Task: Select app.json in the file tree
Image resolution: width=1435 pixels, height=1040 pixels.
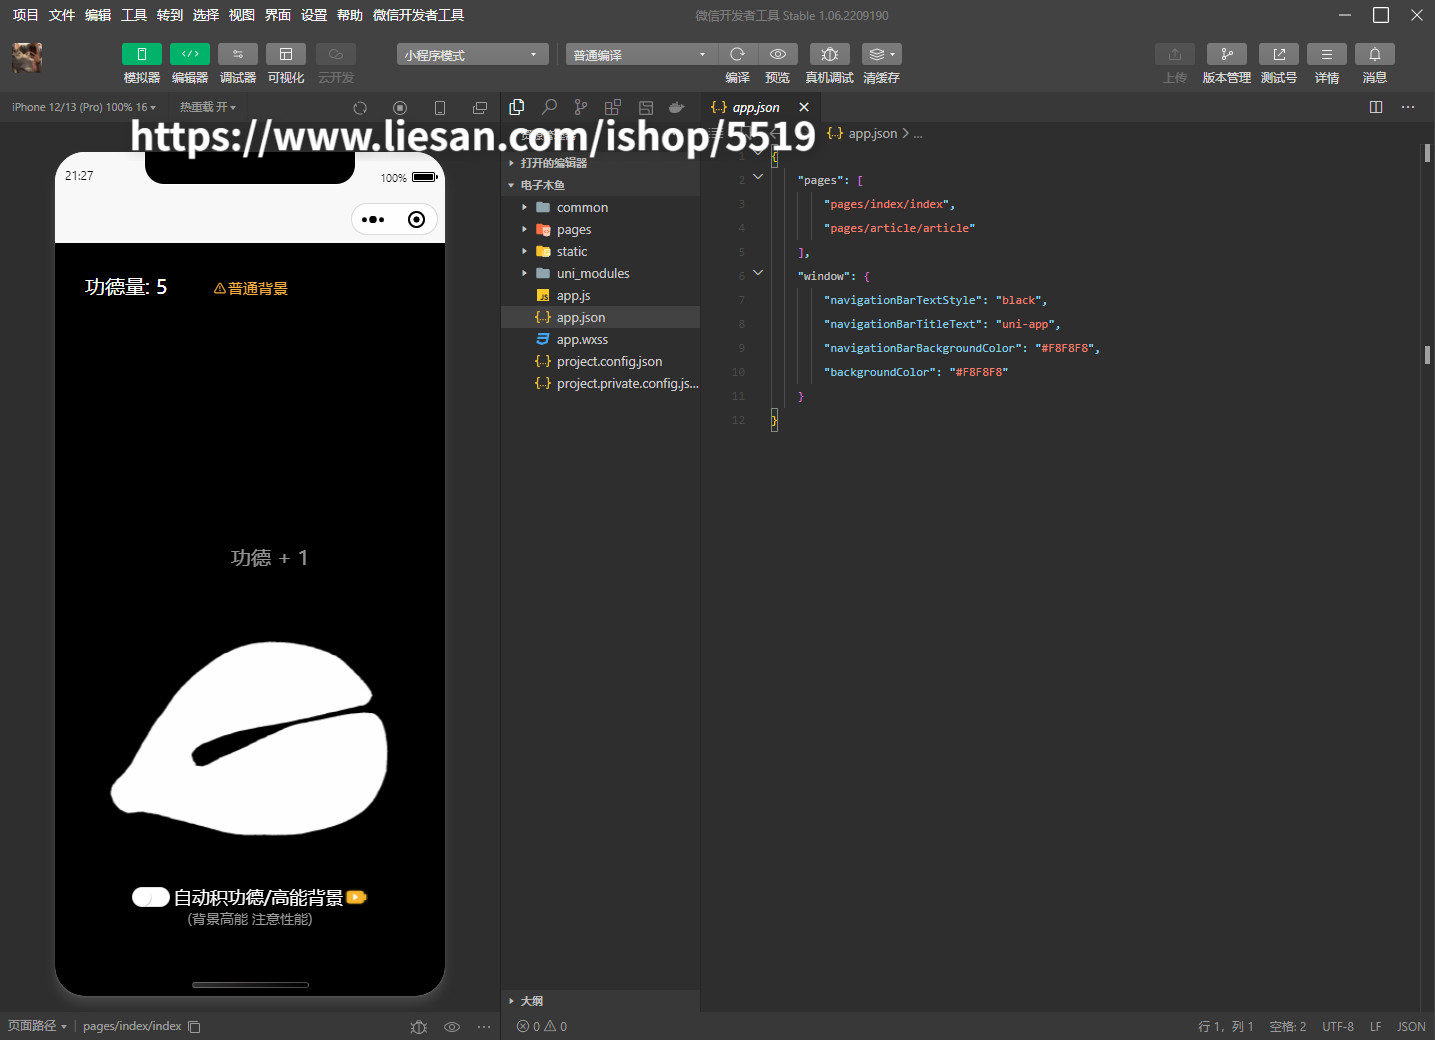Action: click(600, 317)
